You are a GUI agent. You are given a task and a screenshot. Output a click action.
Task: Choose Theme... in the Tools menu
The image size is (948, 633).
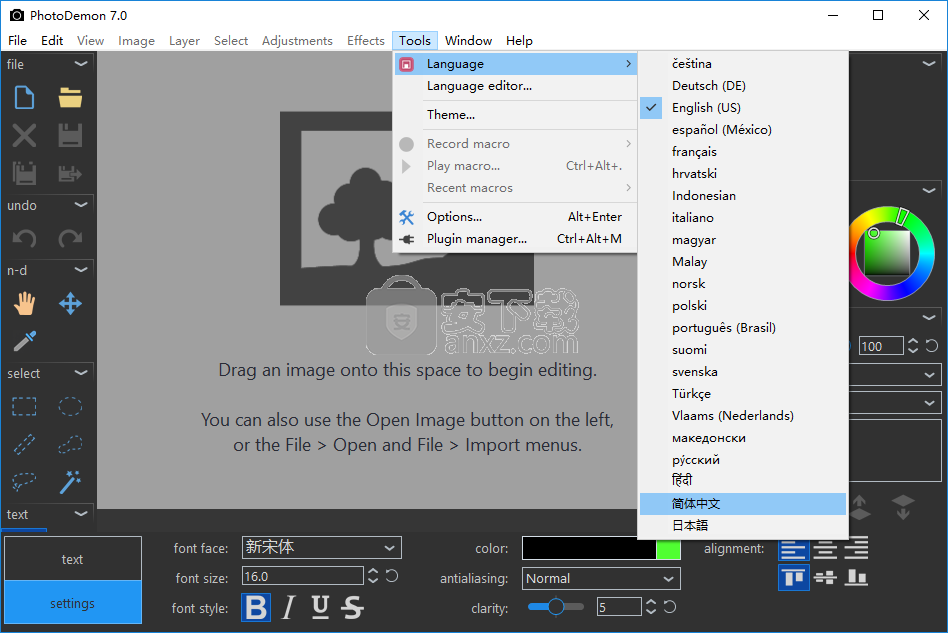pyautogui.click(x=515, y=115)
